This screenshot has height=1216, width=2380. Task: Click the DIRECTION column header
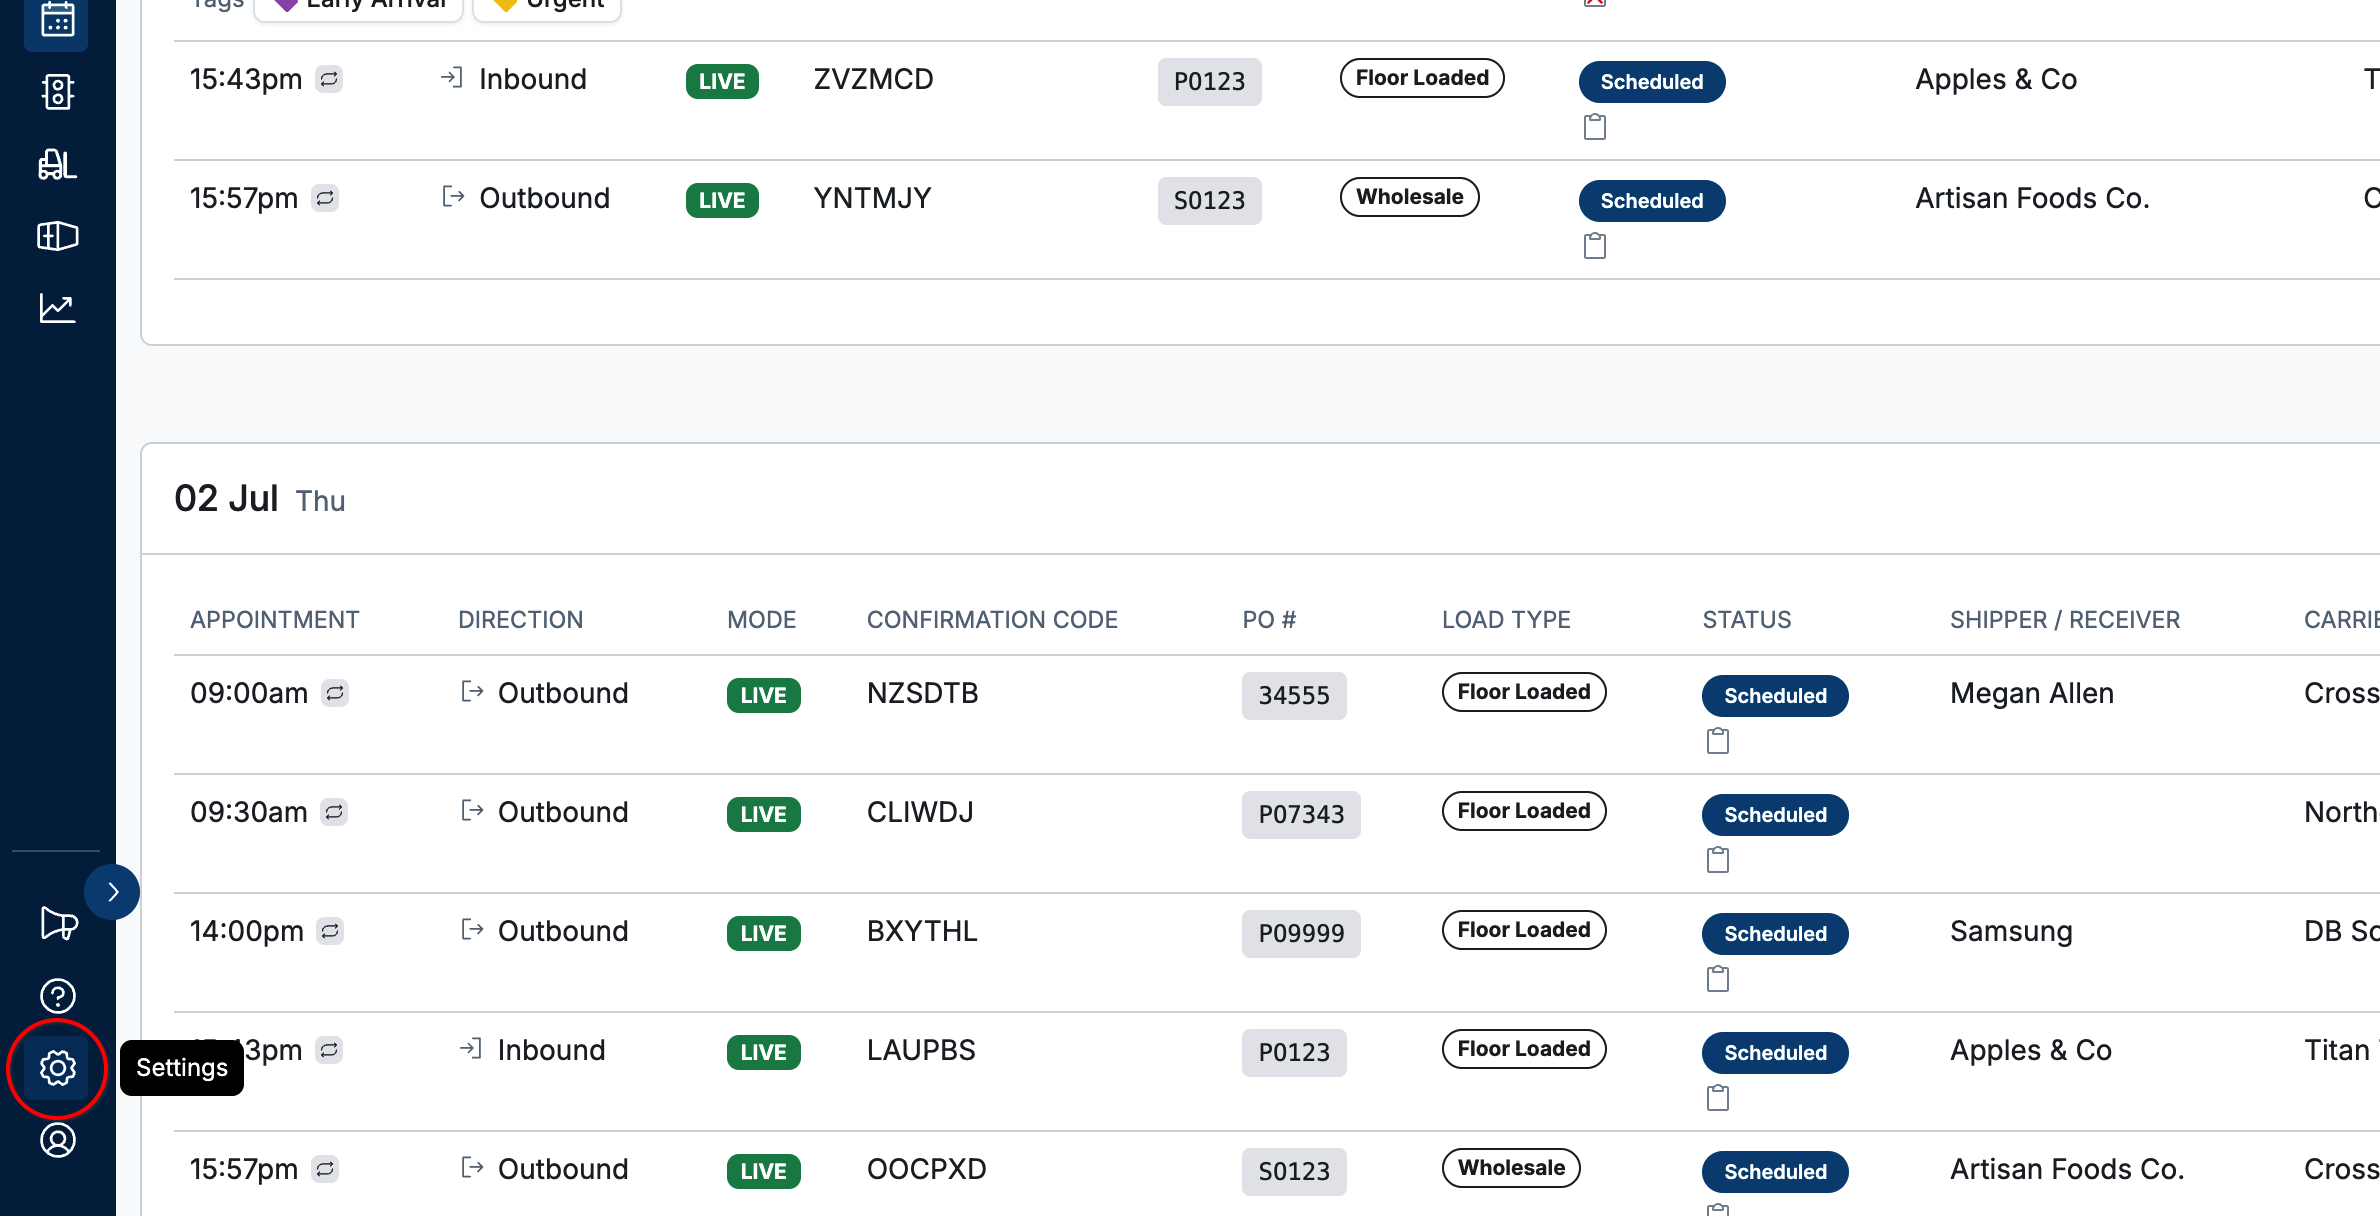520,620
